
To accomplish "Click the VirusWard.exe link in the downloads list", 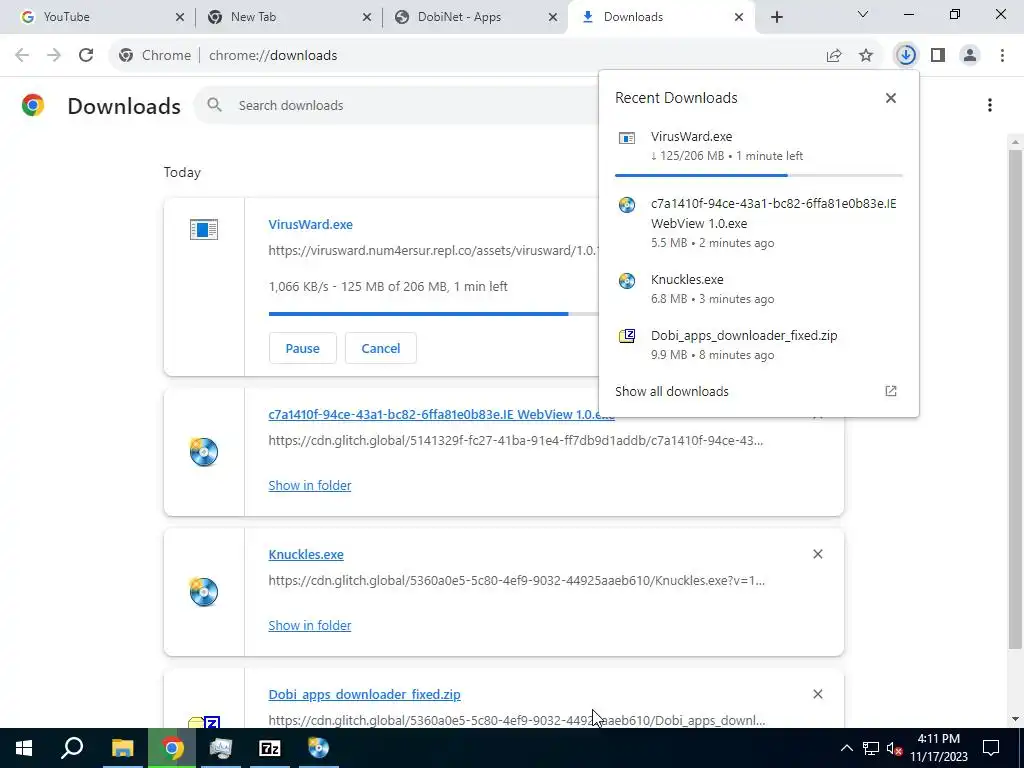I will (310, 224).
